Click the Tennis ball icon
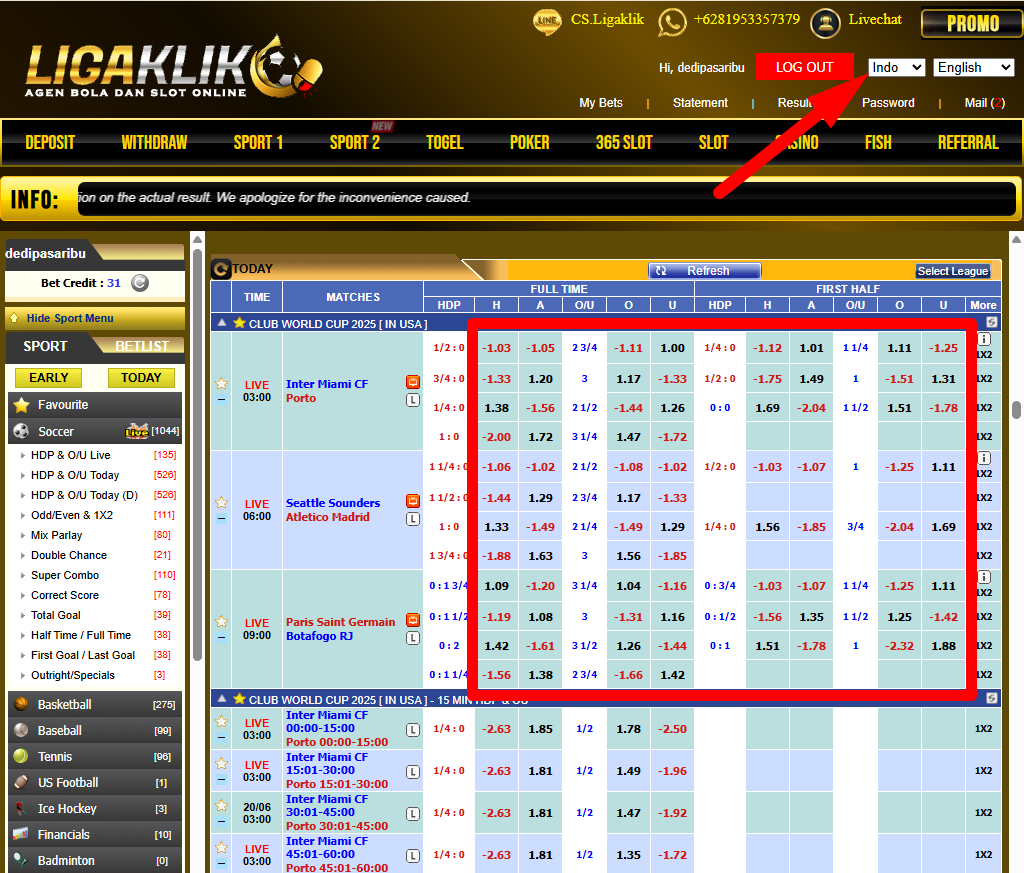Image resolution: width=1024 pixels, height=873 pixels. 21,756
